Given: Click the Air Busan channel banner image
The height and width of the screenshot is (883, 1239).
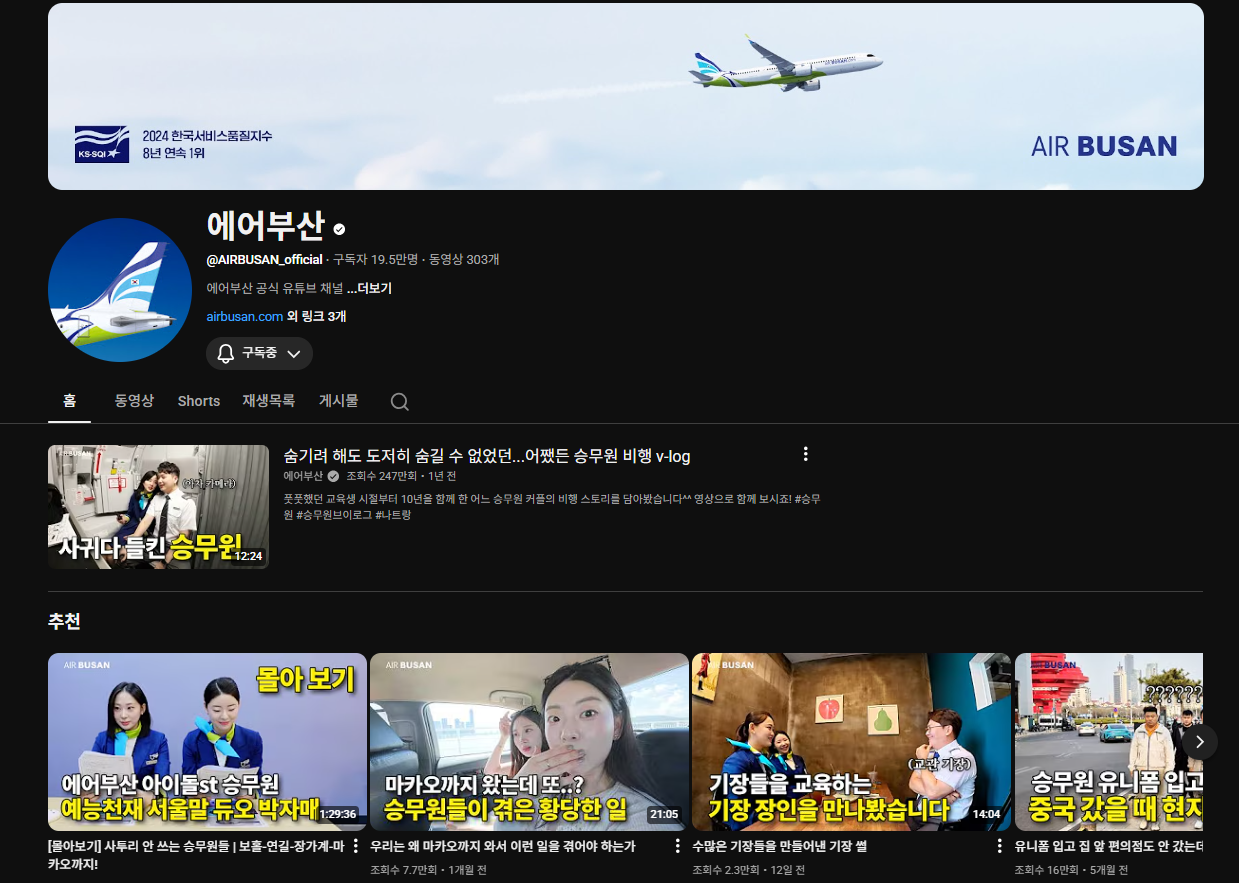Looking at the screenshot, I should click(626, 96).
